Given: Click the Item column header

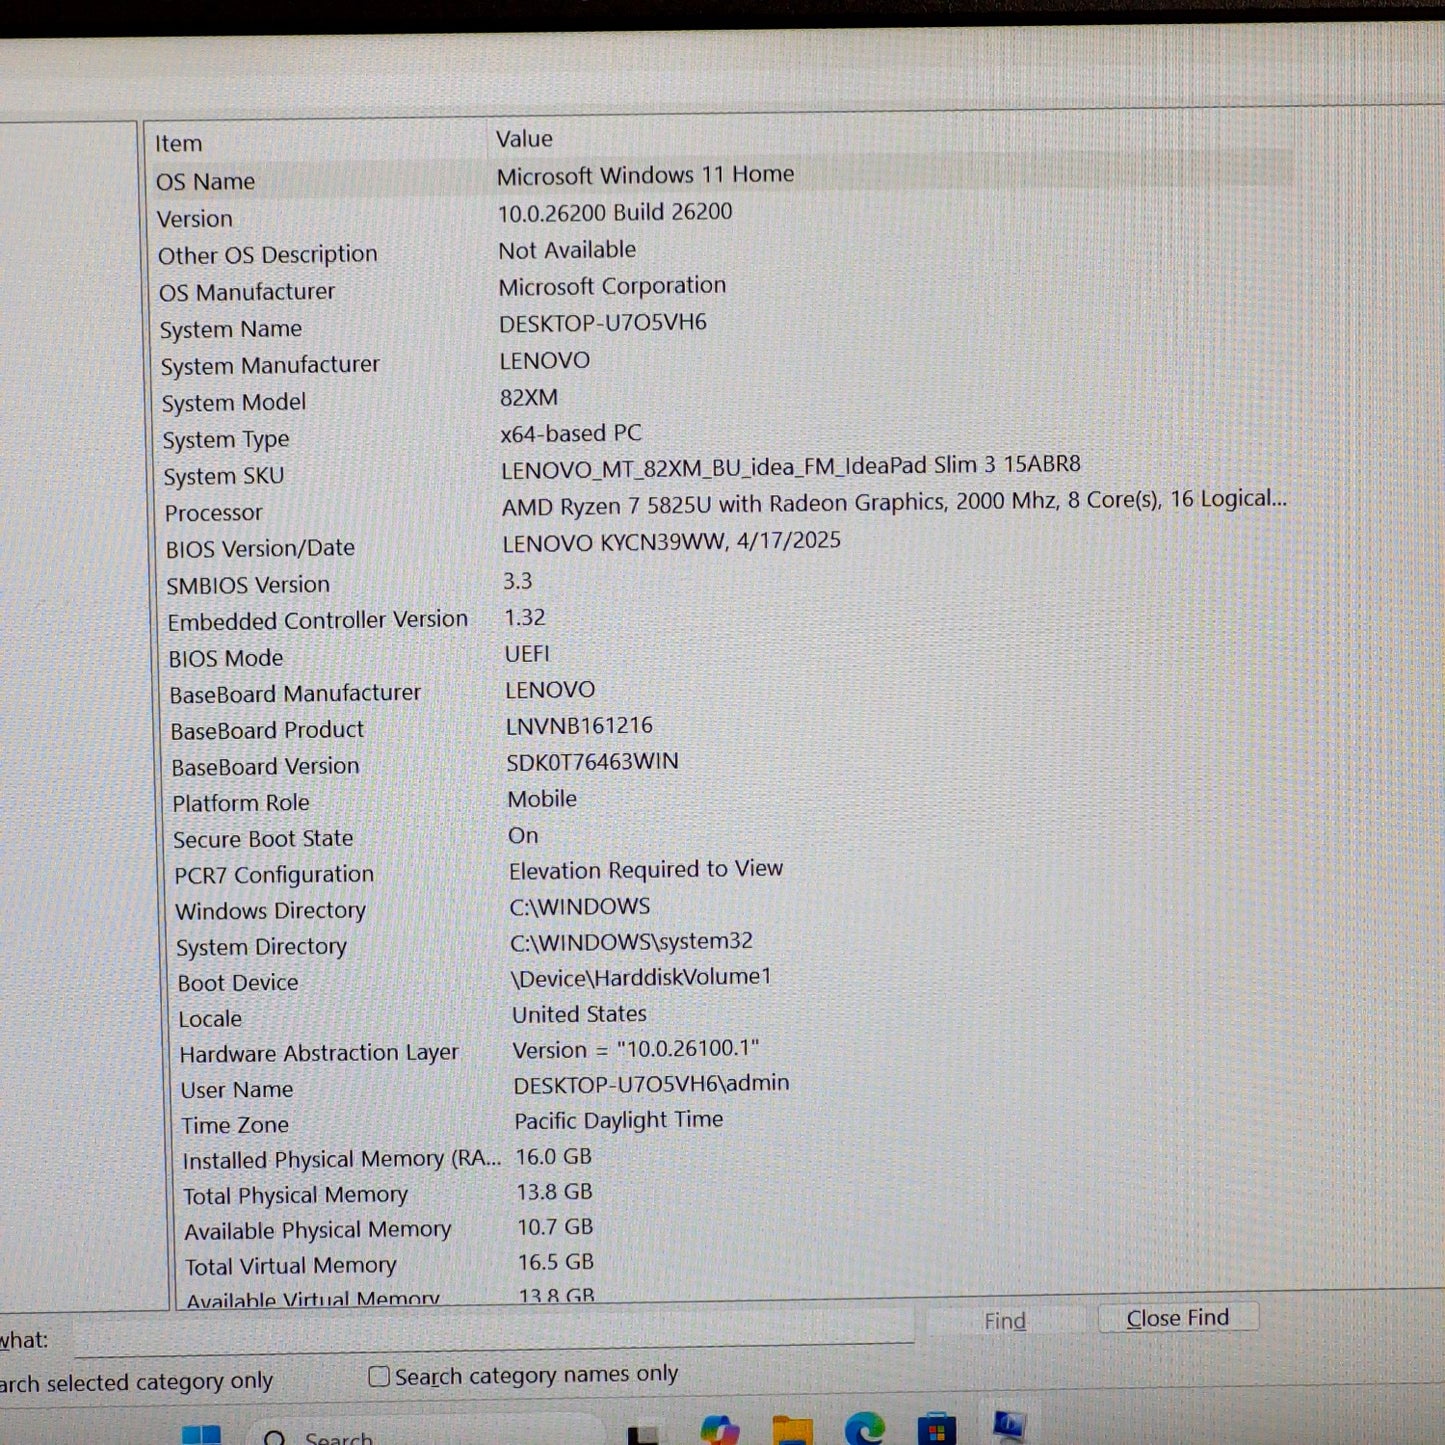Looking at the screenshot, I should (179, 144).
